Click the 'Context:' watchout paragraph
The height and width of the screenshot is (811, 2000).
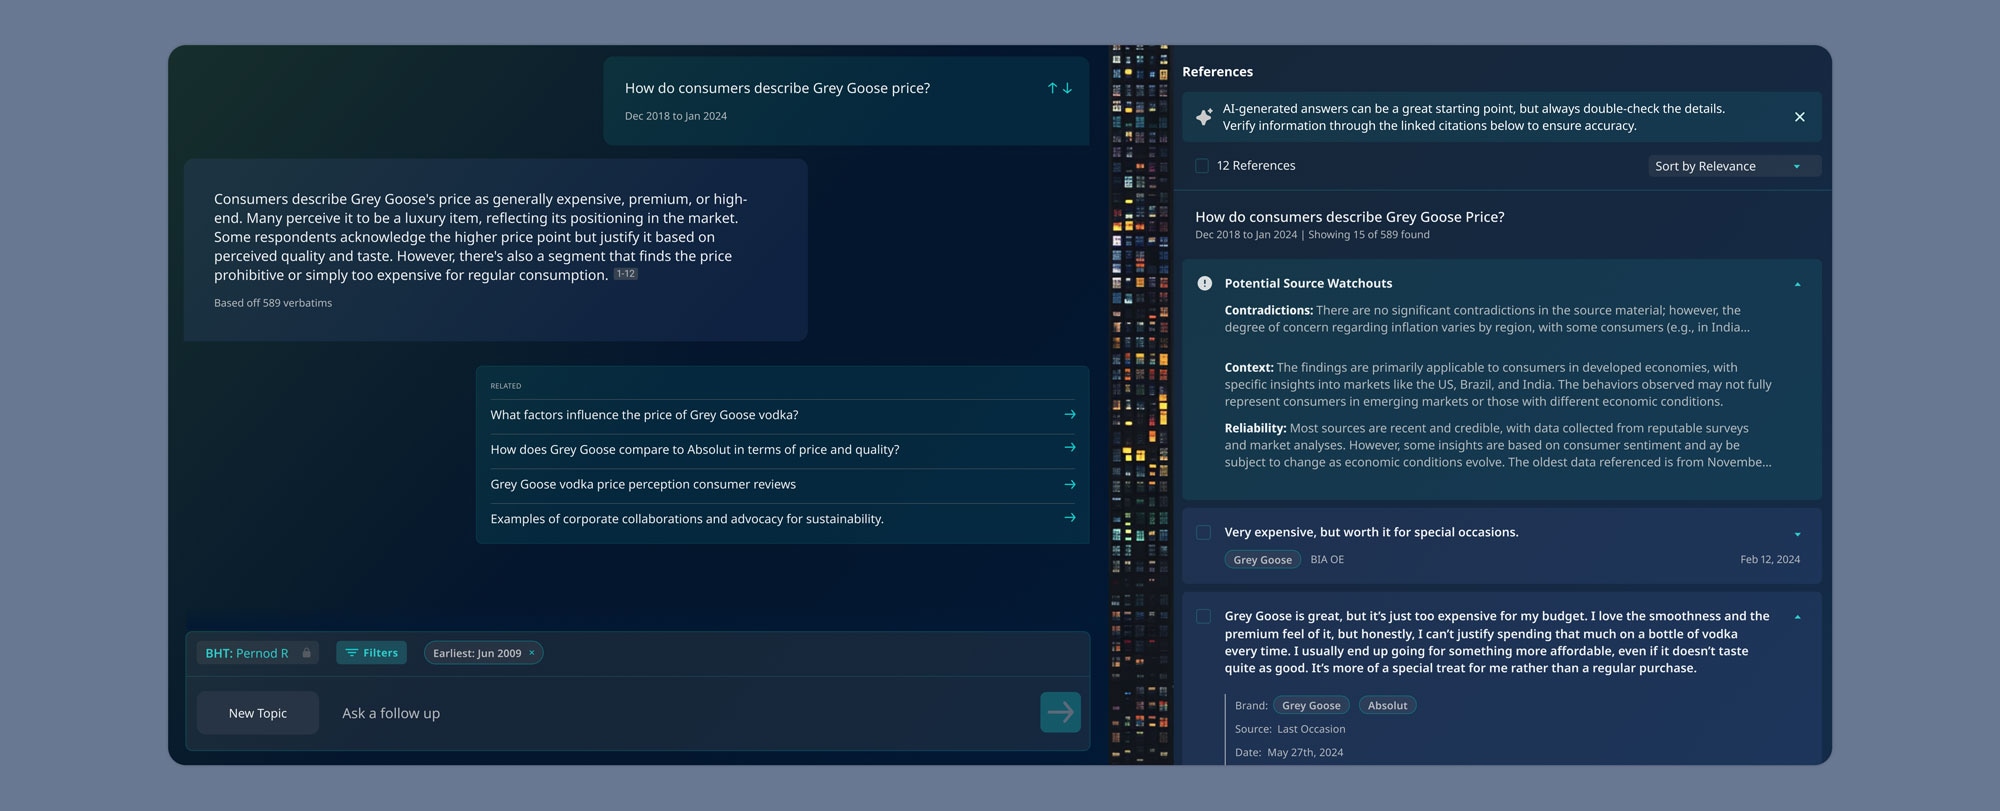1498,384
